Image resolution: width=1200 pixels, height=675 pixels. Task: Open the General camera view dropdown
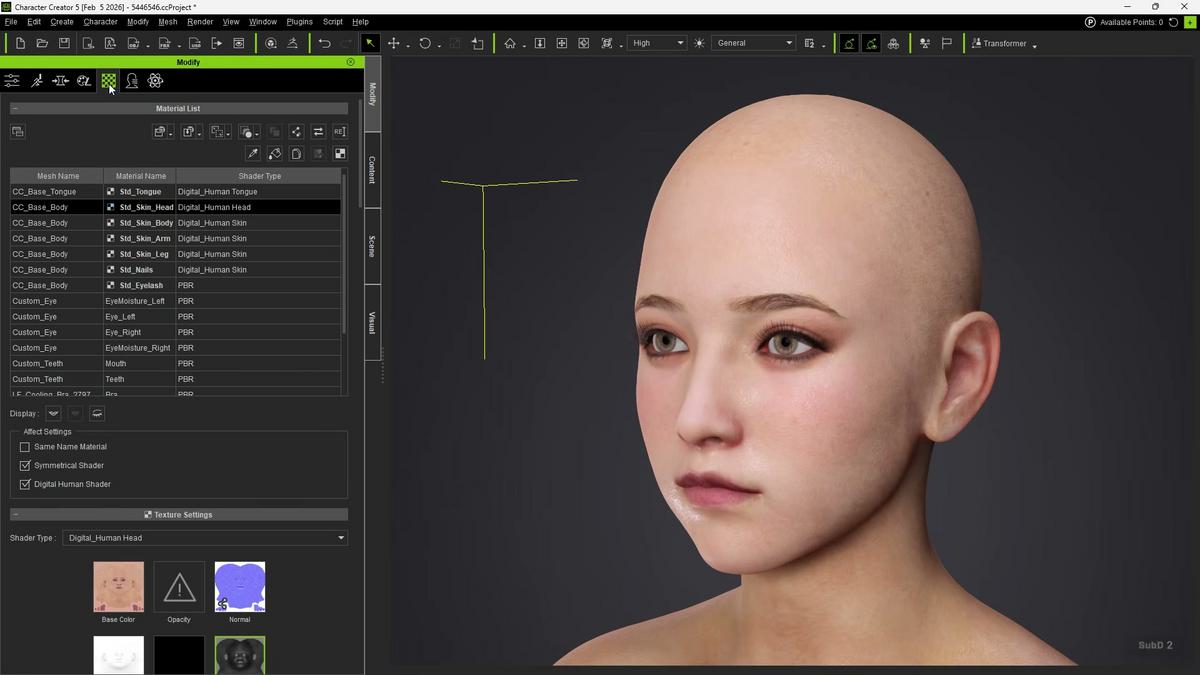click(753, 43)
